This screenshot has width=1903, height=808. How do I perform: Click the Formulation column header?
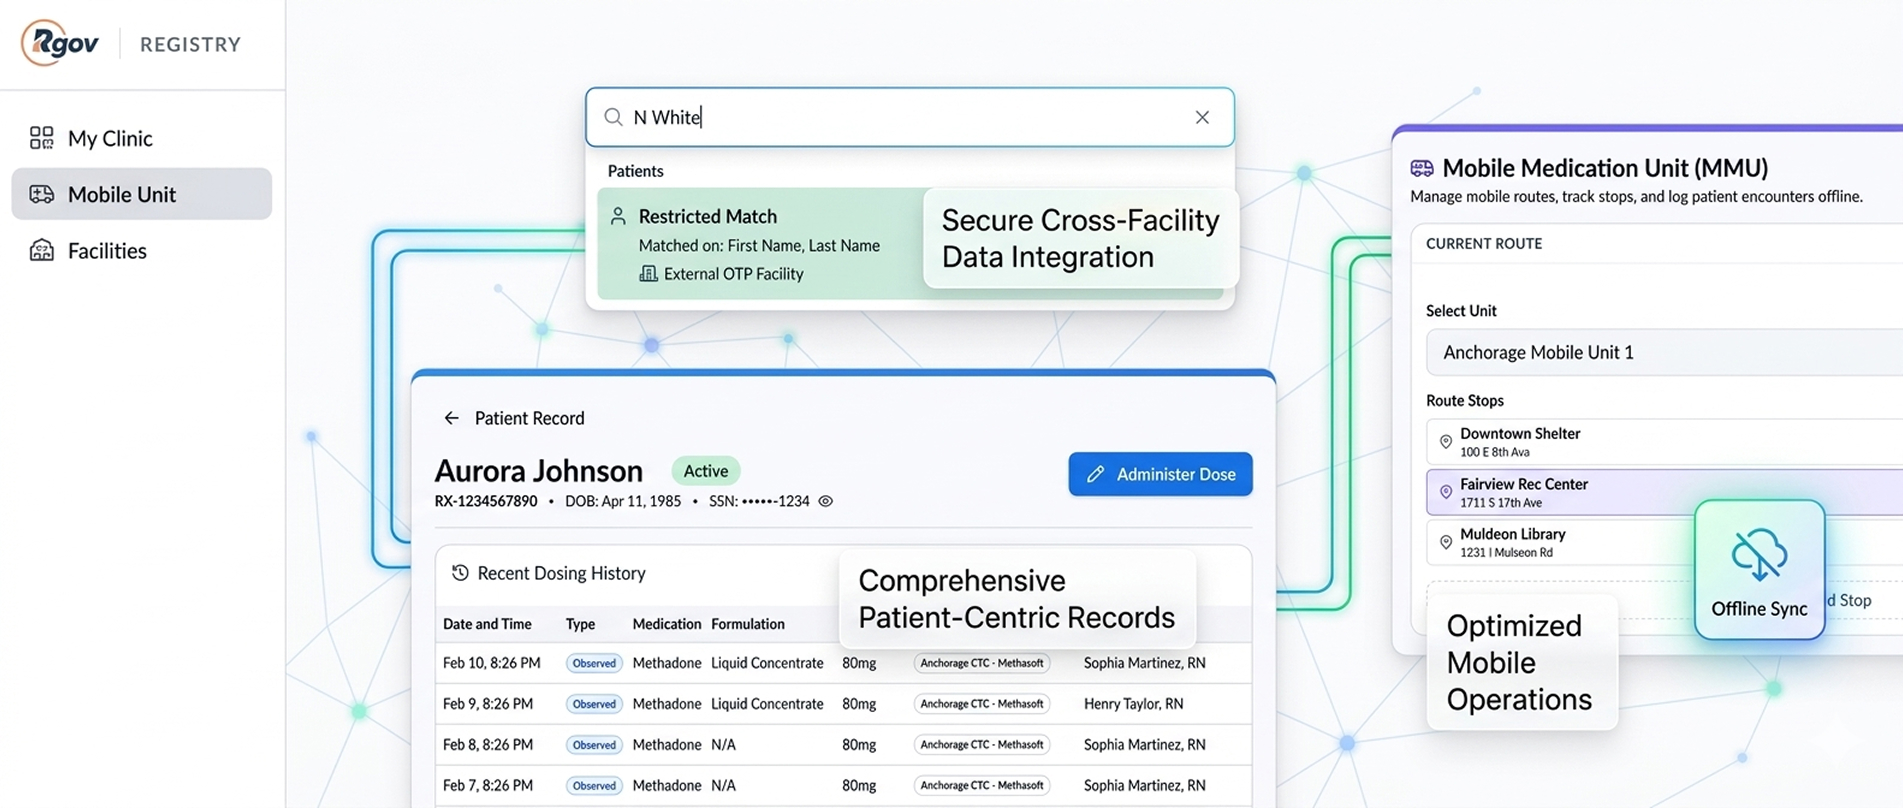coord(748,624)
